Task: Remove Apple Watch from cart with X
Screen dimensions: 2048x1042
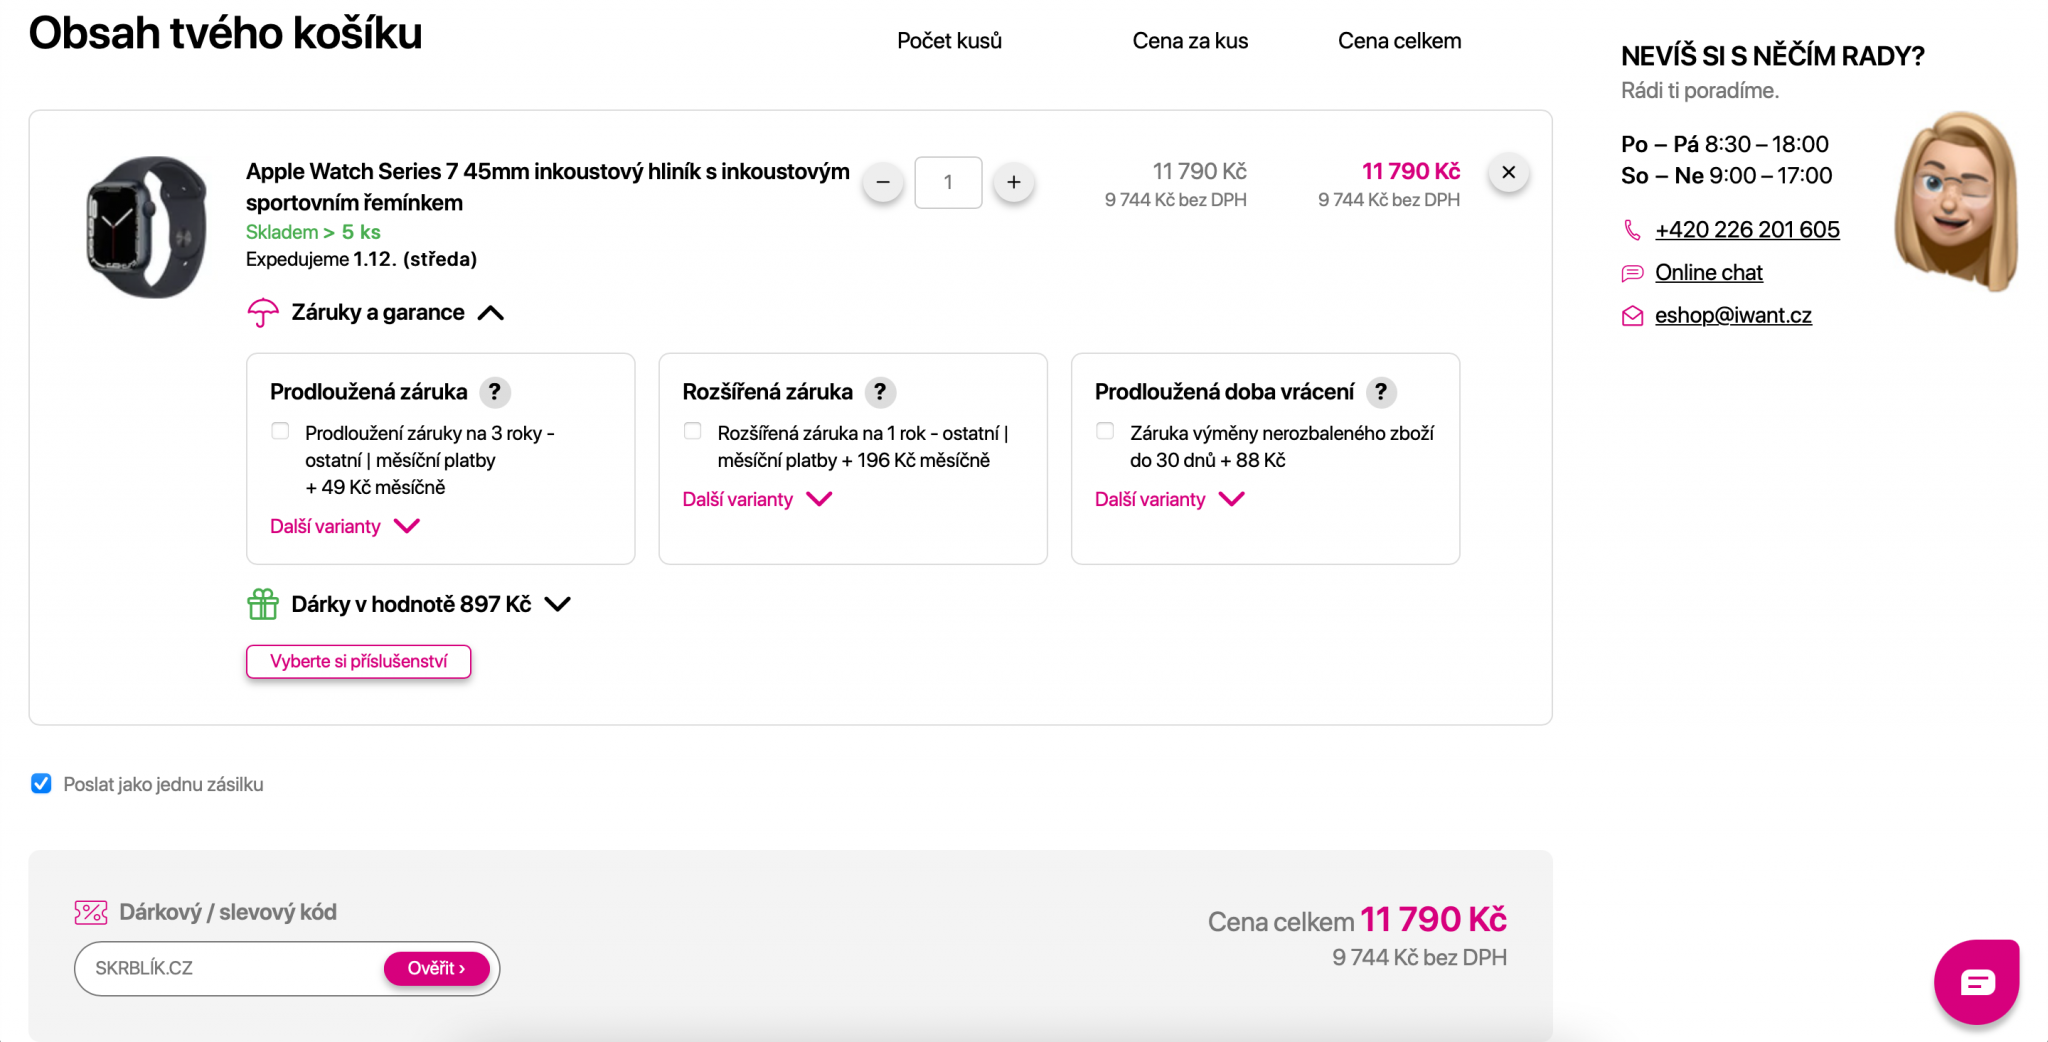Action: pyautogui.click(x=1508, y=173)
